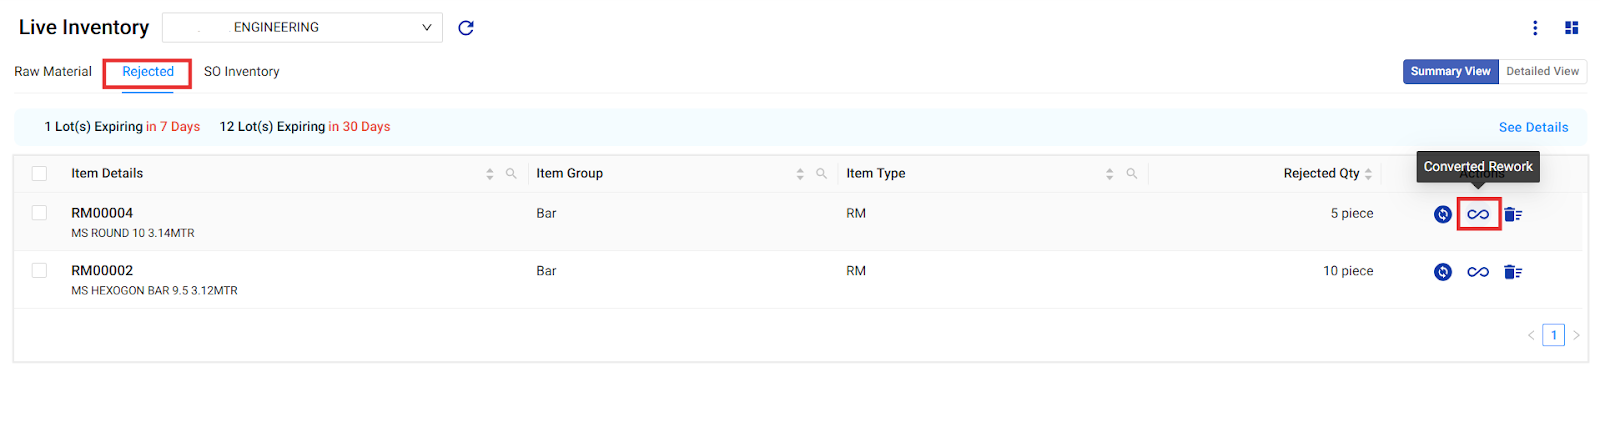This screenshot has width=1600, height=443.
Task: Click the refresh icon next to ENGINEERING
Action: coord(465,28)
